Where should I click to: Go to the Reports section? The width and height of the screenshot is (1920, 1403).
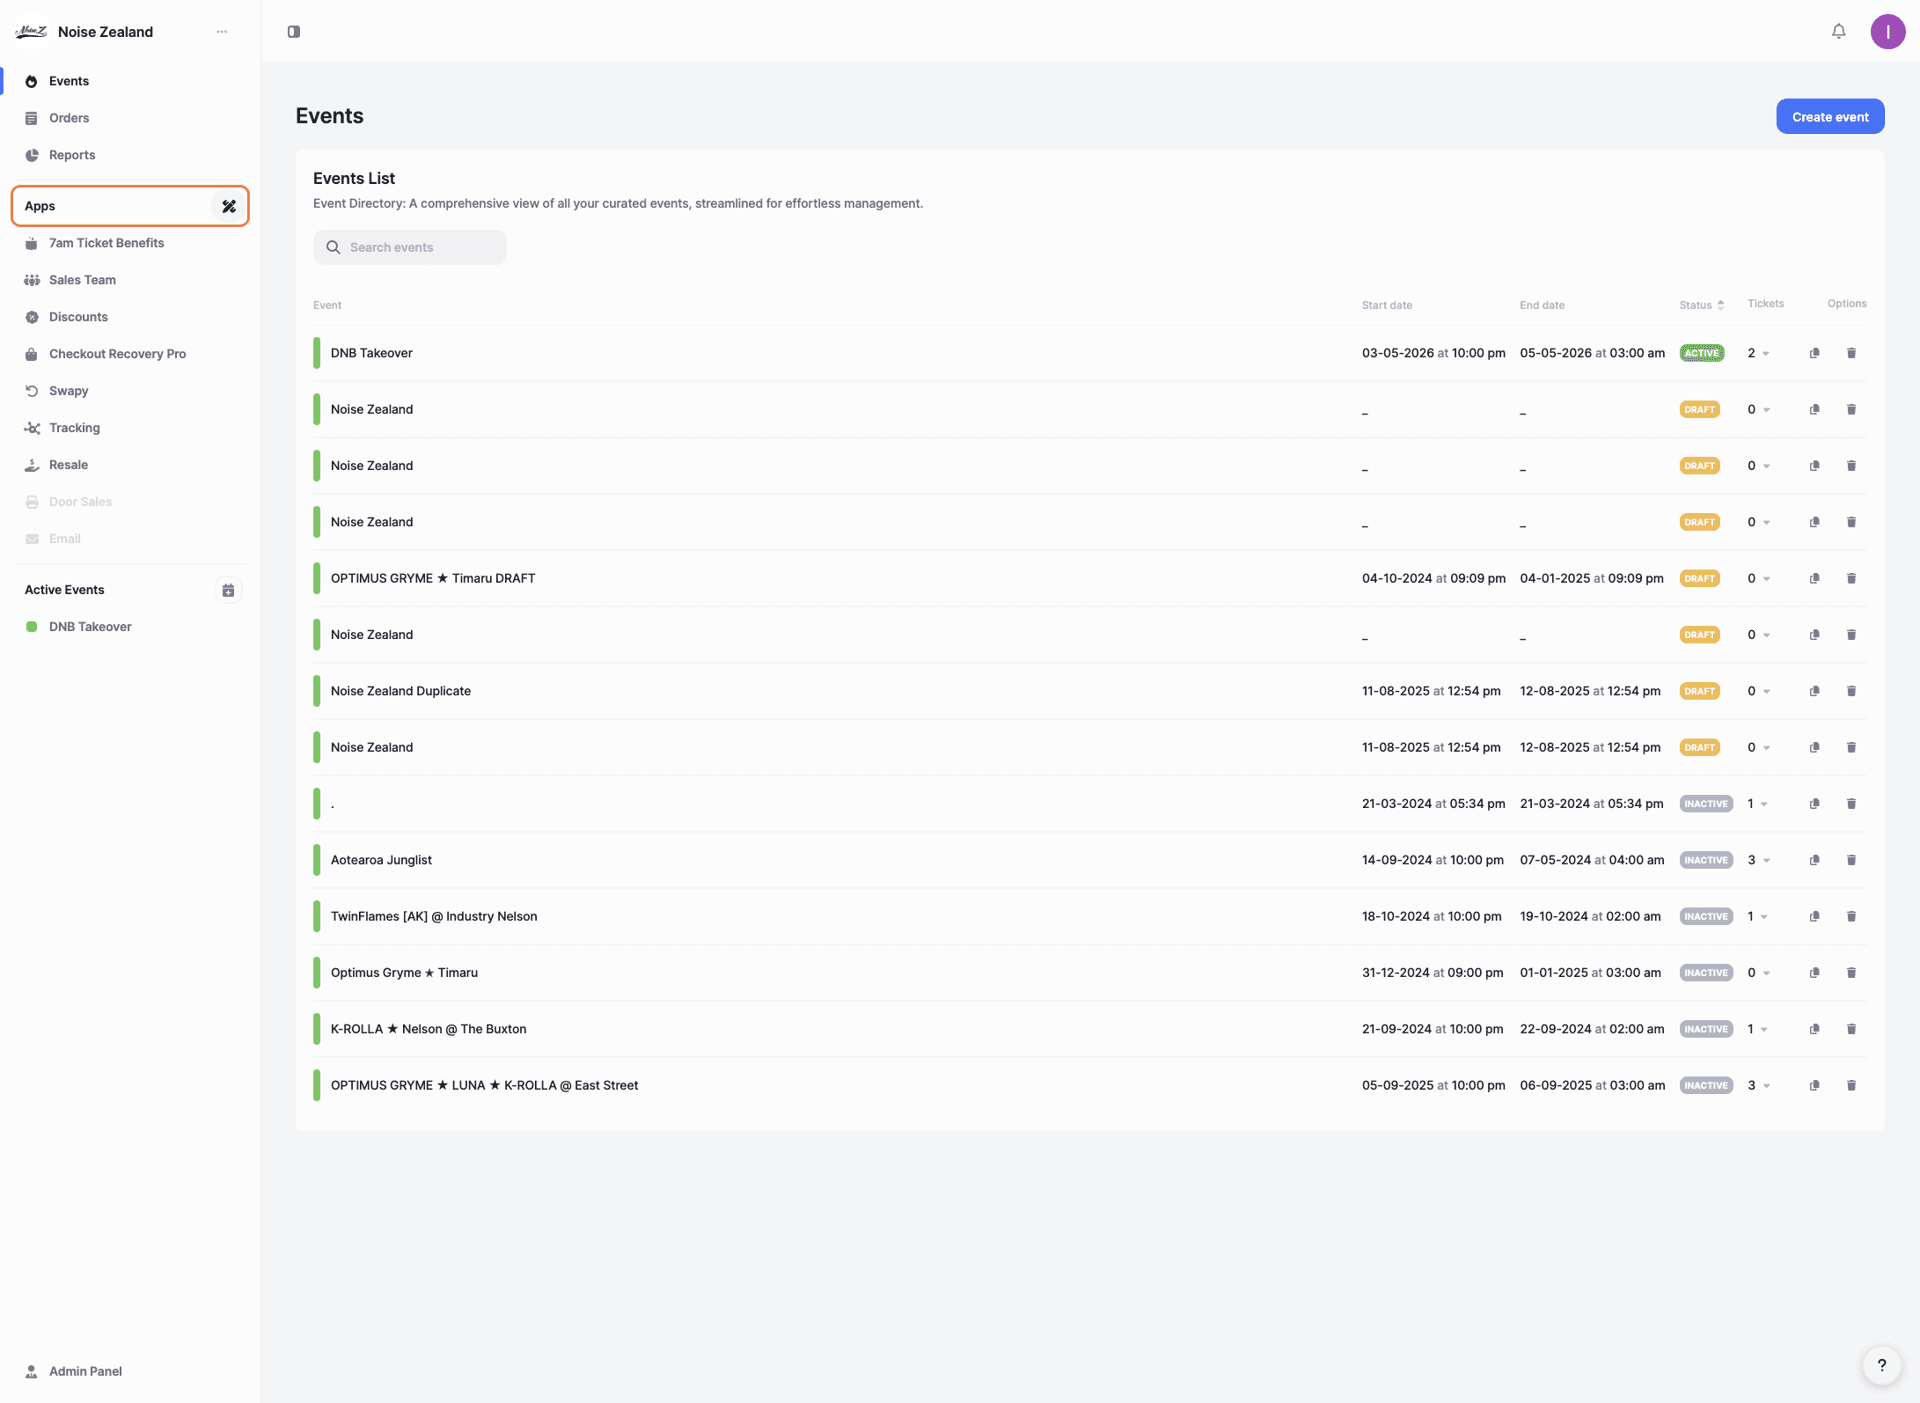(72, 155)
